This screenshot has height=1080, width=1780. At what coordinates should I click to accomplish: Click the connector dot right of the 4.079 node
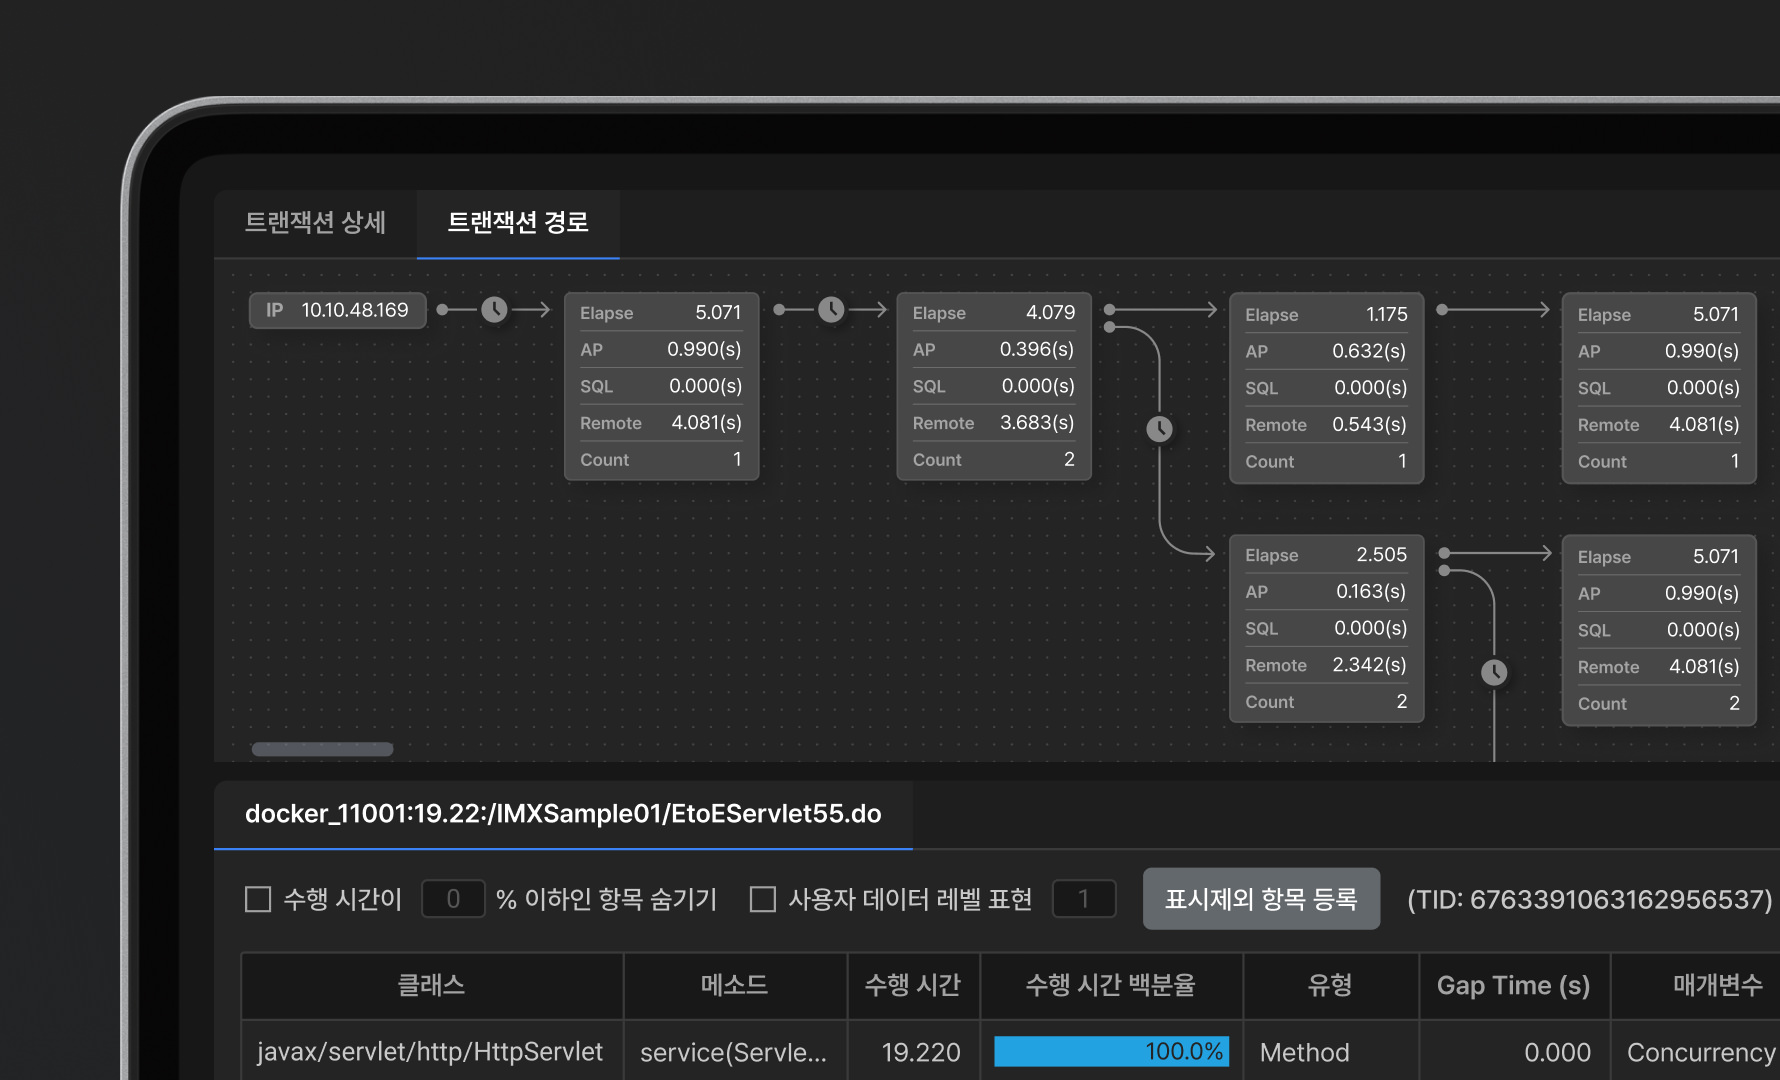tap(1109, 310)
